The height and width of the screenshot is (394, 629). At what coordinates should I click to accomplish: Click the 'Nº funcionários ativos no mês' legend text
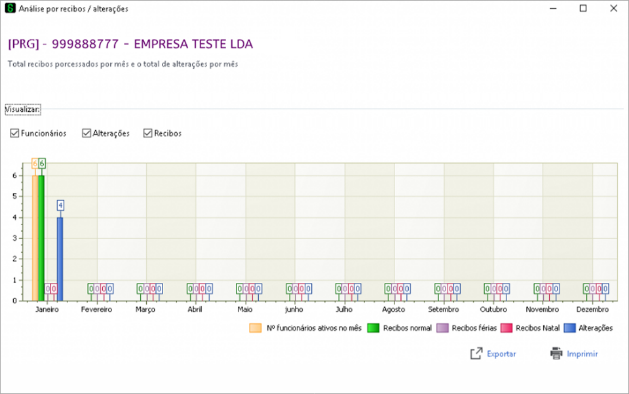[314, 328]
